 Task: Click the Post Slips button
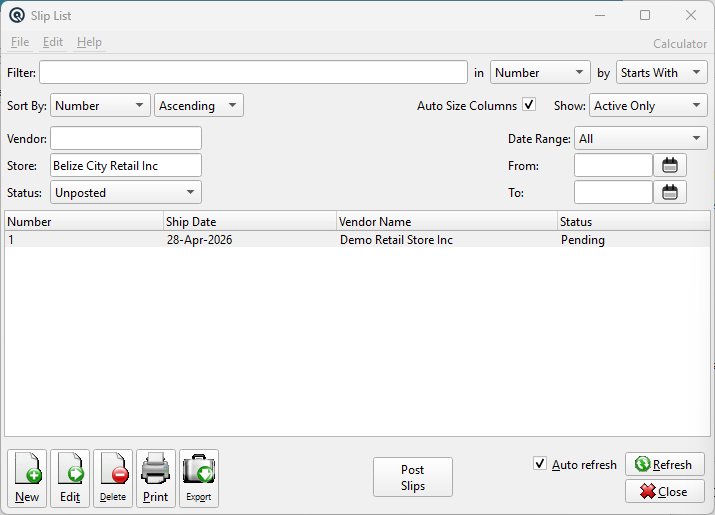click(x=413, y=477)
